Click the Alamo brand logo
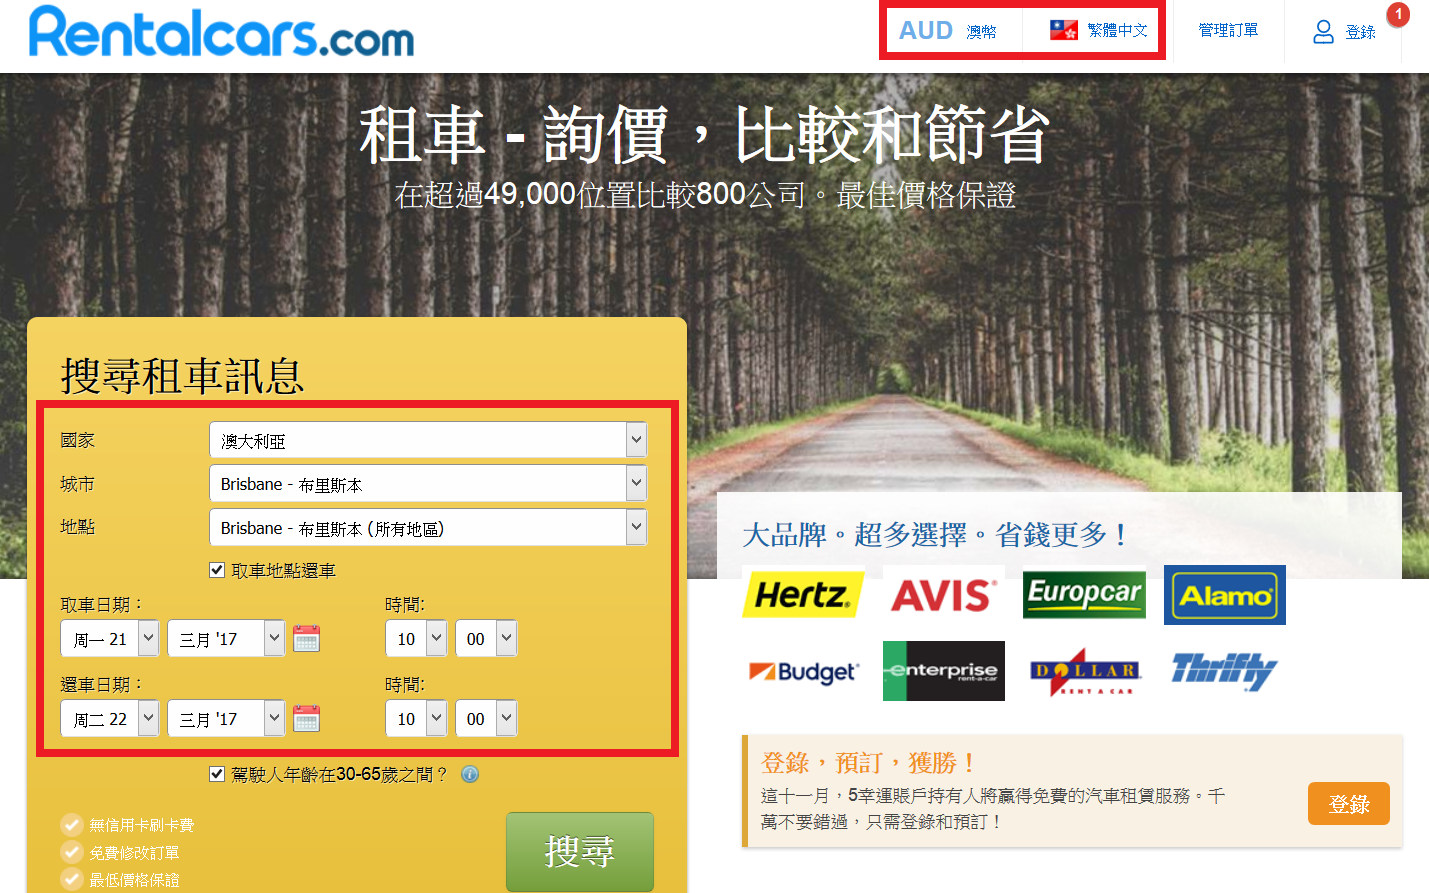 coord(1224,595)
